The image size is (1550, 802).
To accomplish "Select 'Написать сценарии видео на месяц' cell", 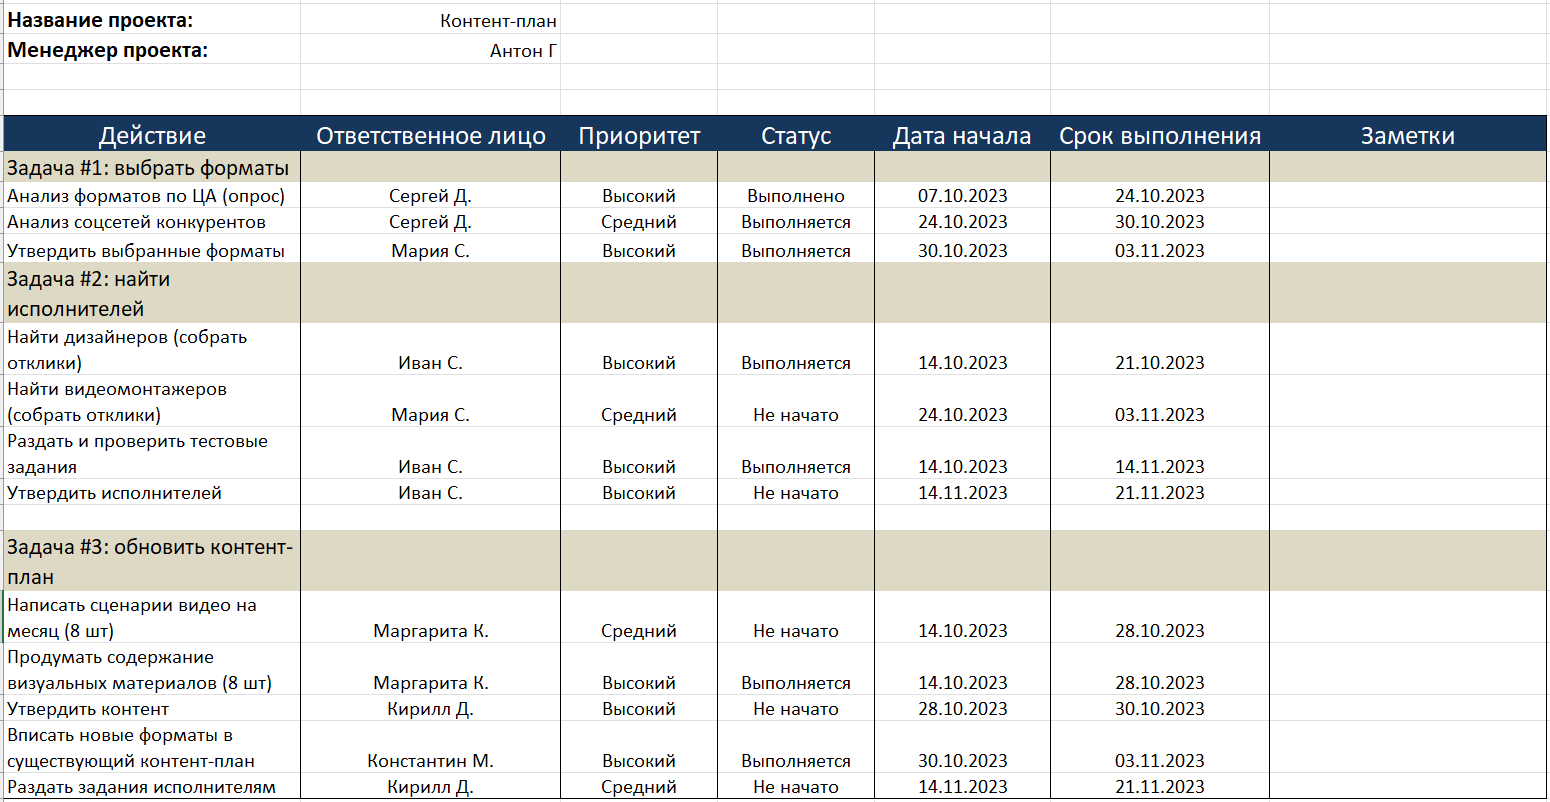I will (x=152, y=617).
